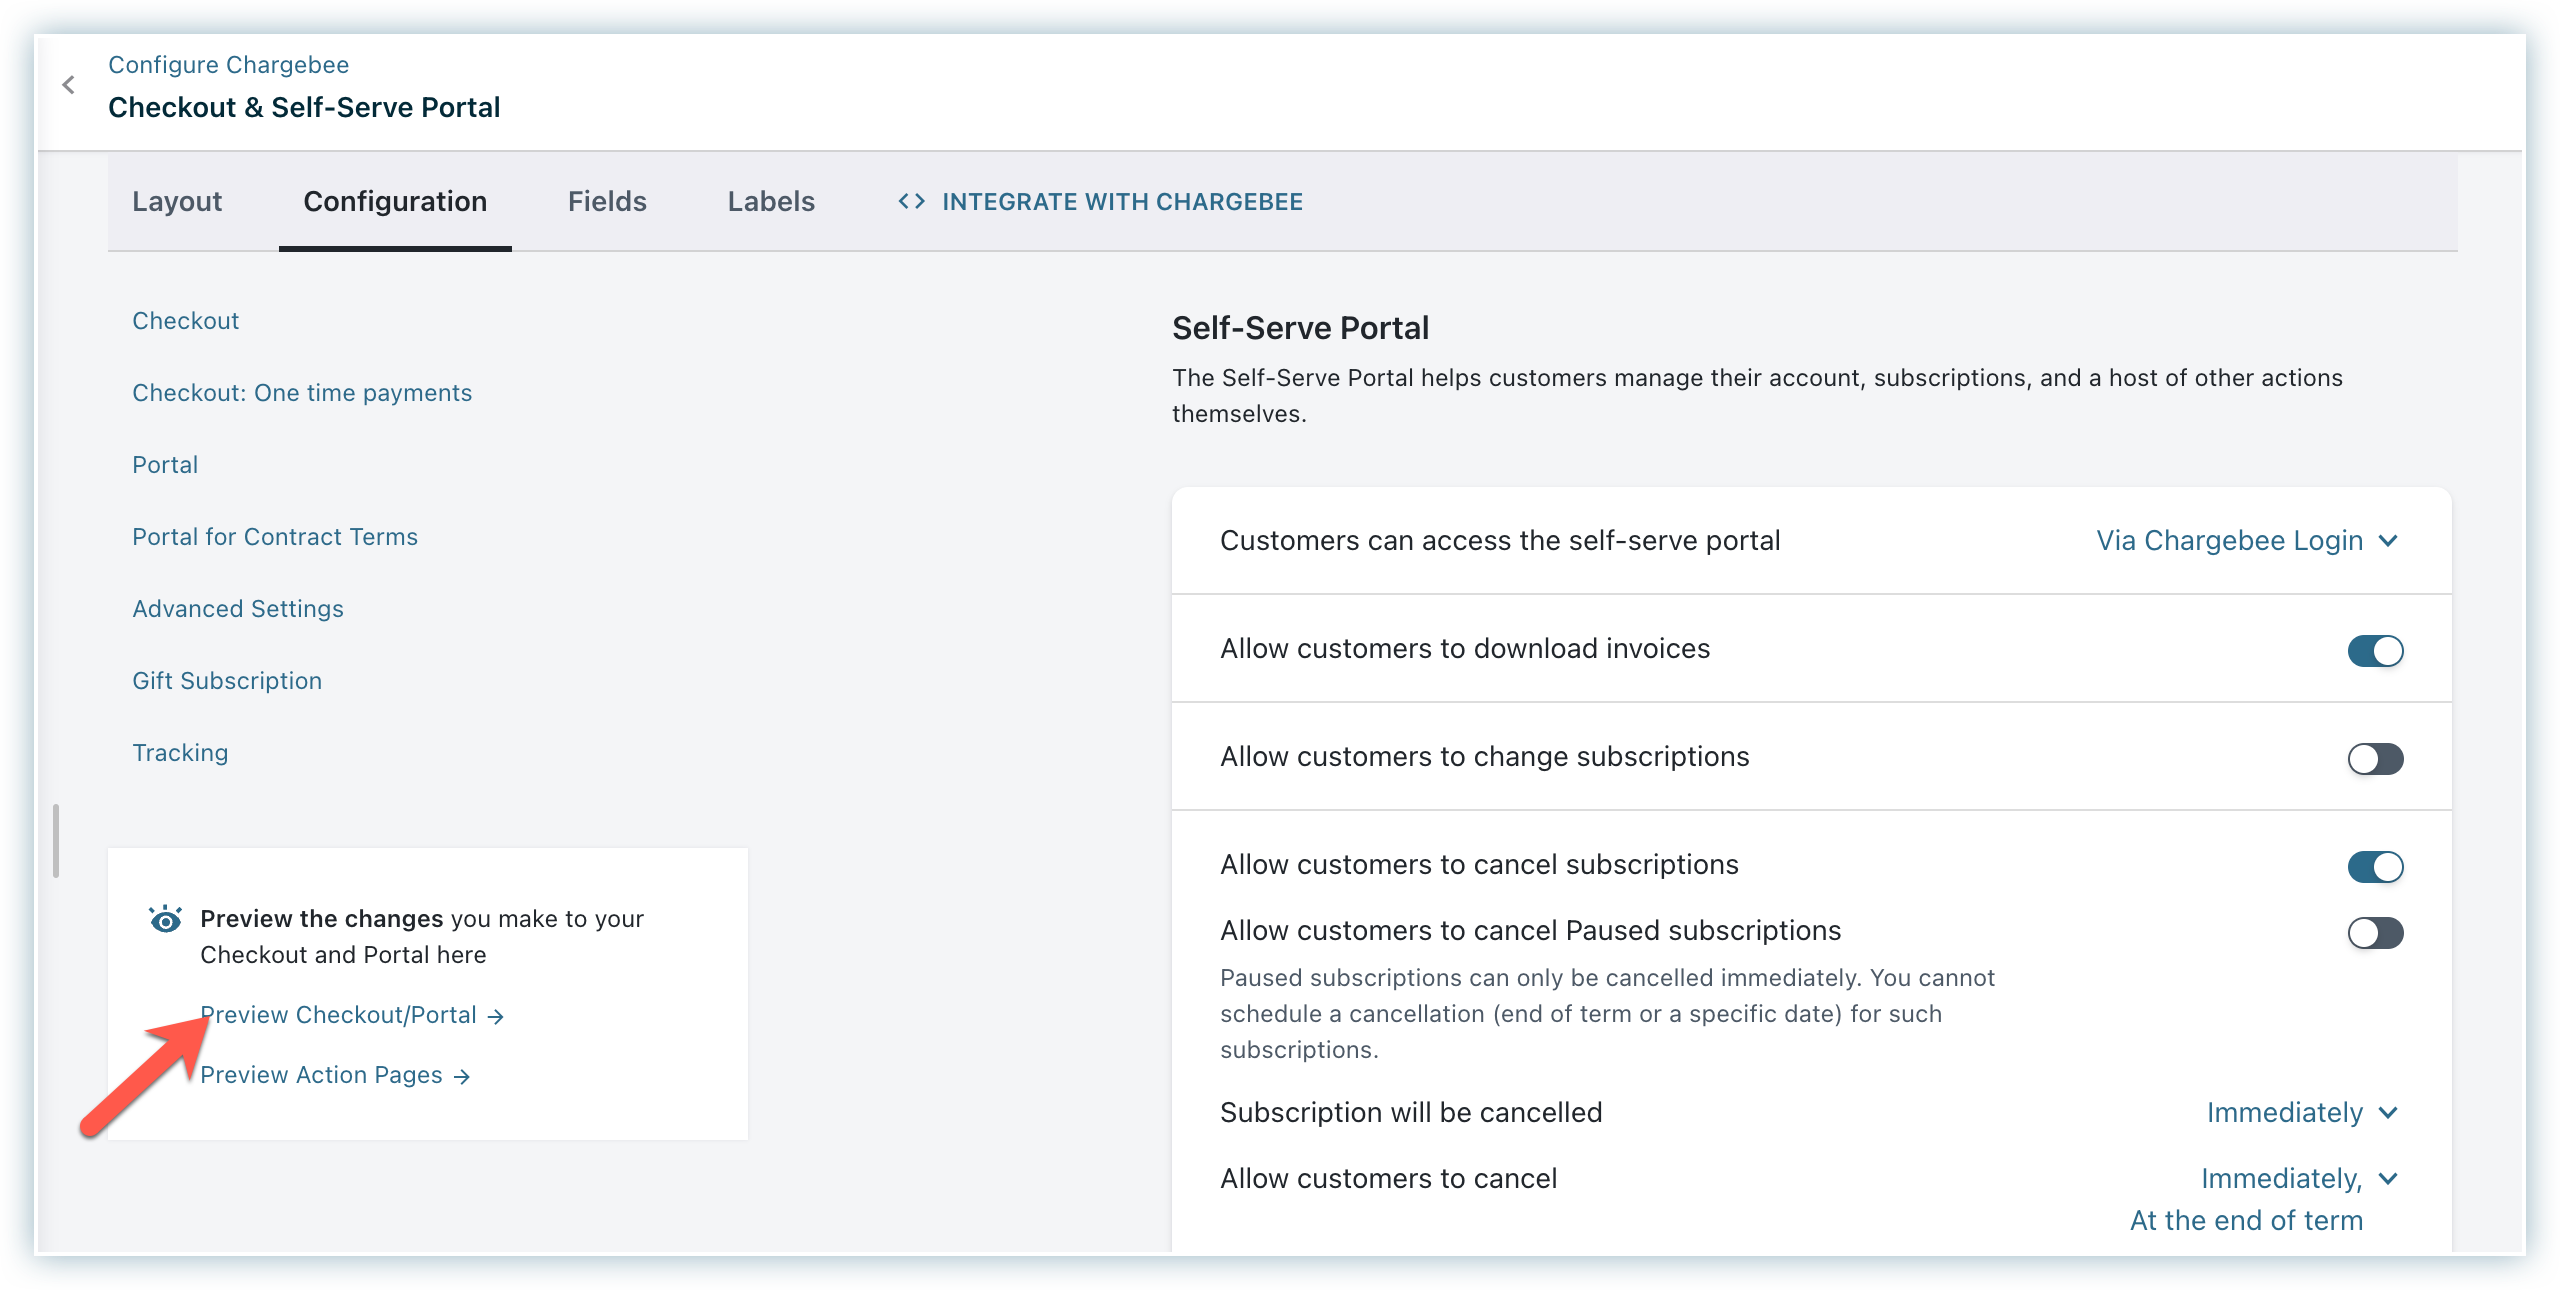Select Portal for Contract Terms
The width and height of the screenshot is (2560, 1290).
[275, 537]
